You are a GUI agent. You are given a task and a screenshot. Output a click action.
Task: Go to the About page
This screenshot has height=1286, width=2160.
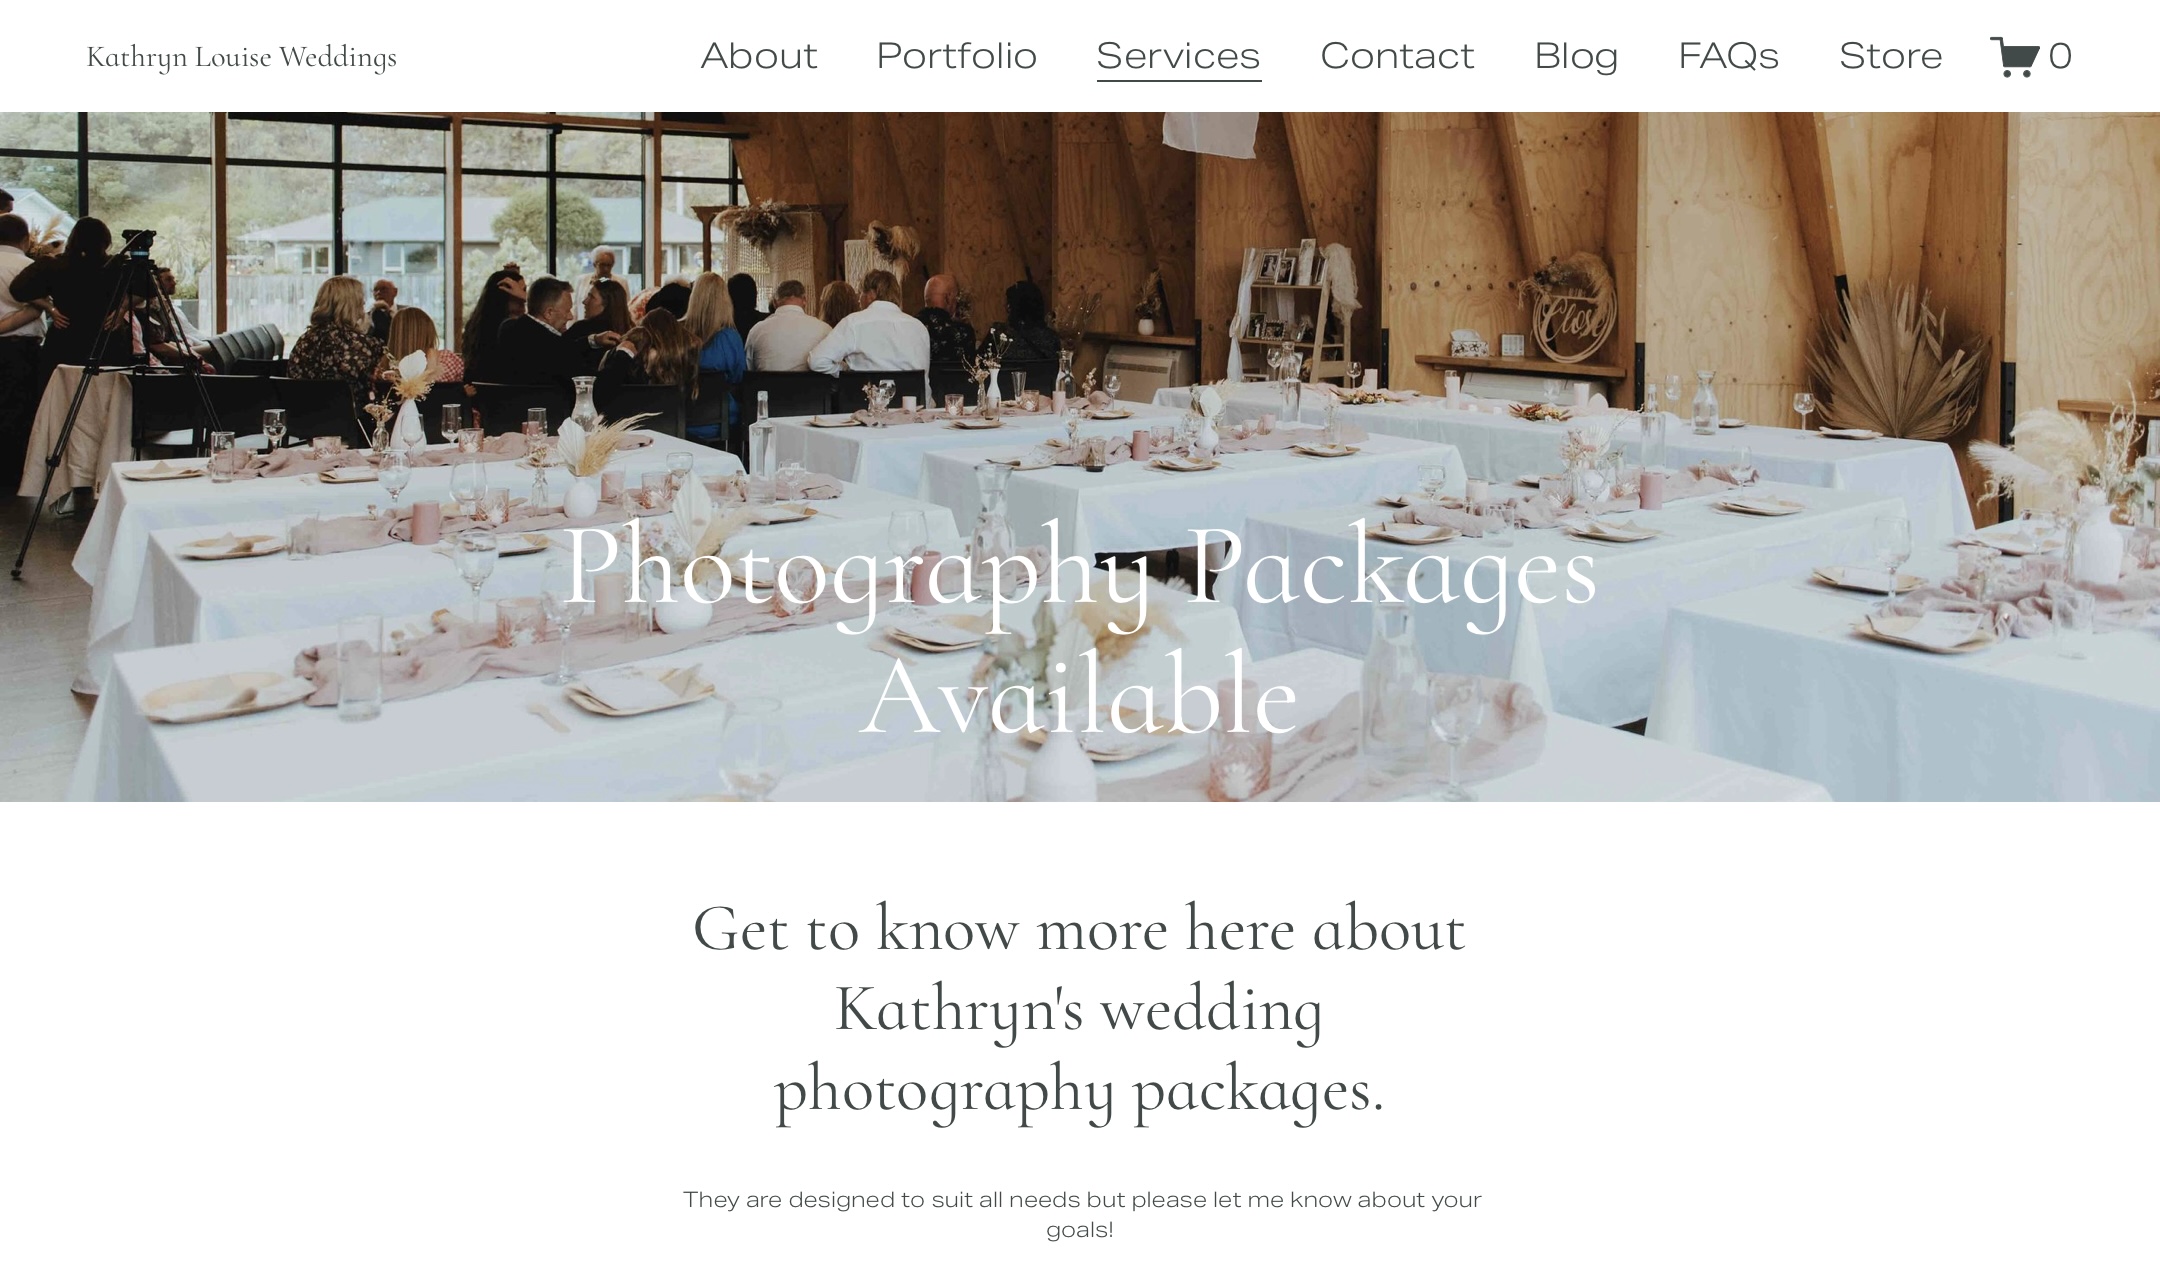(759, 56)
